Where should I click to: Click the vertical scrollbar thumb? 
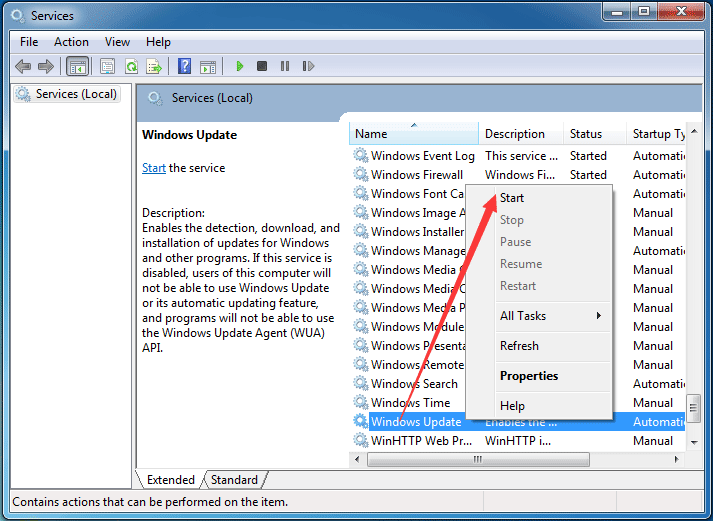694,408
